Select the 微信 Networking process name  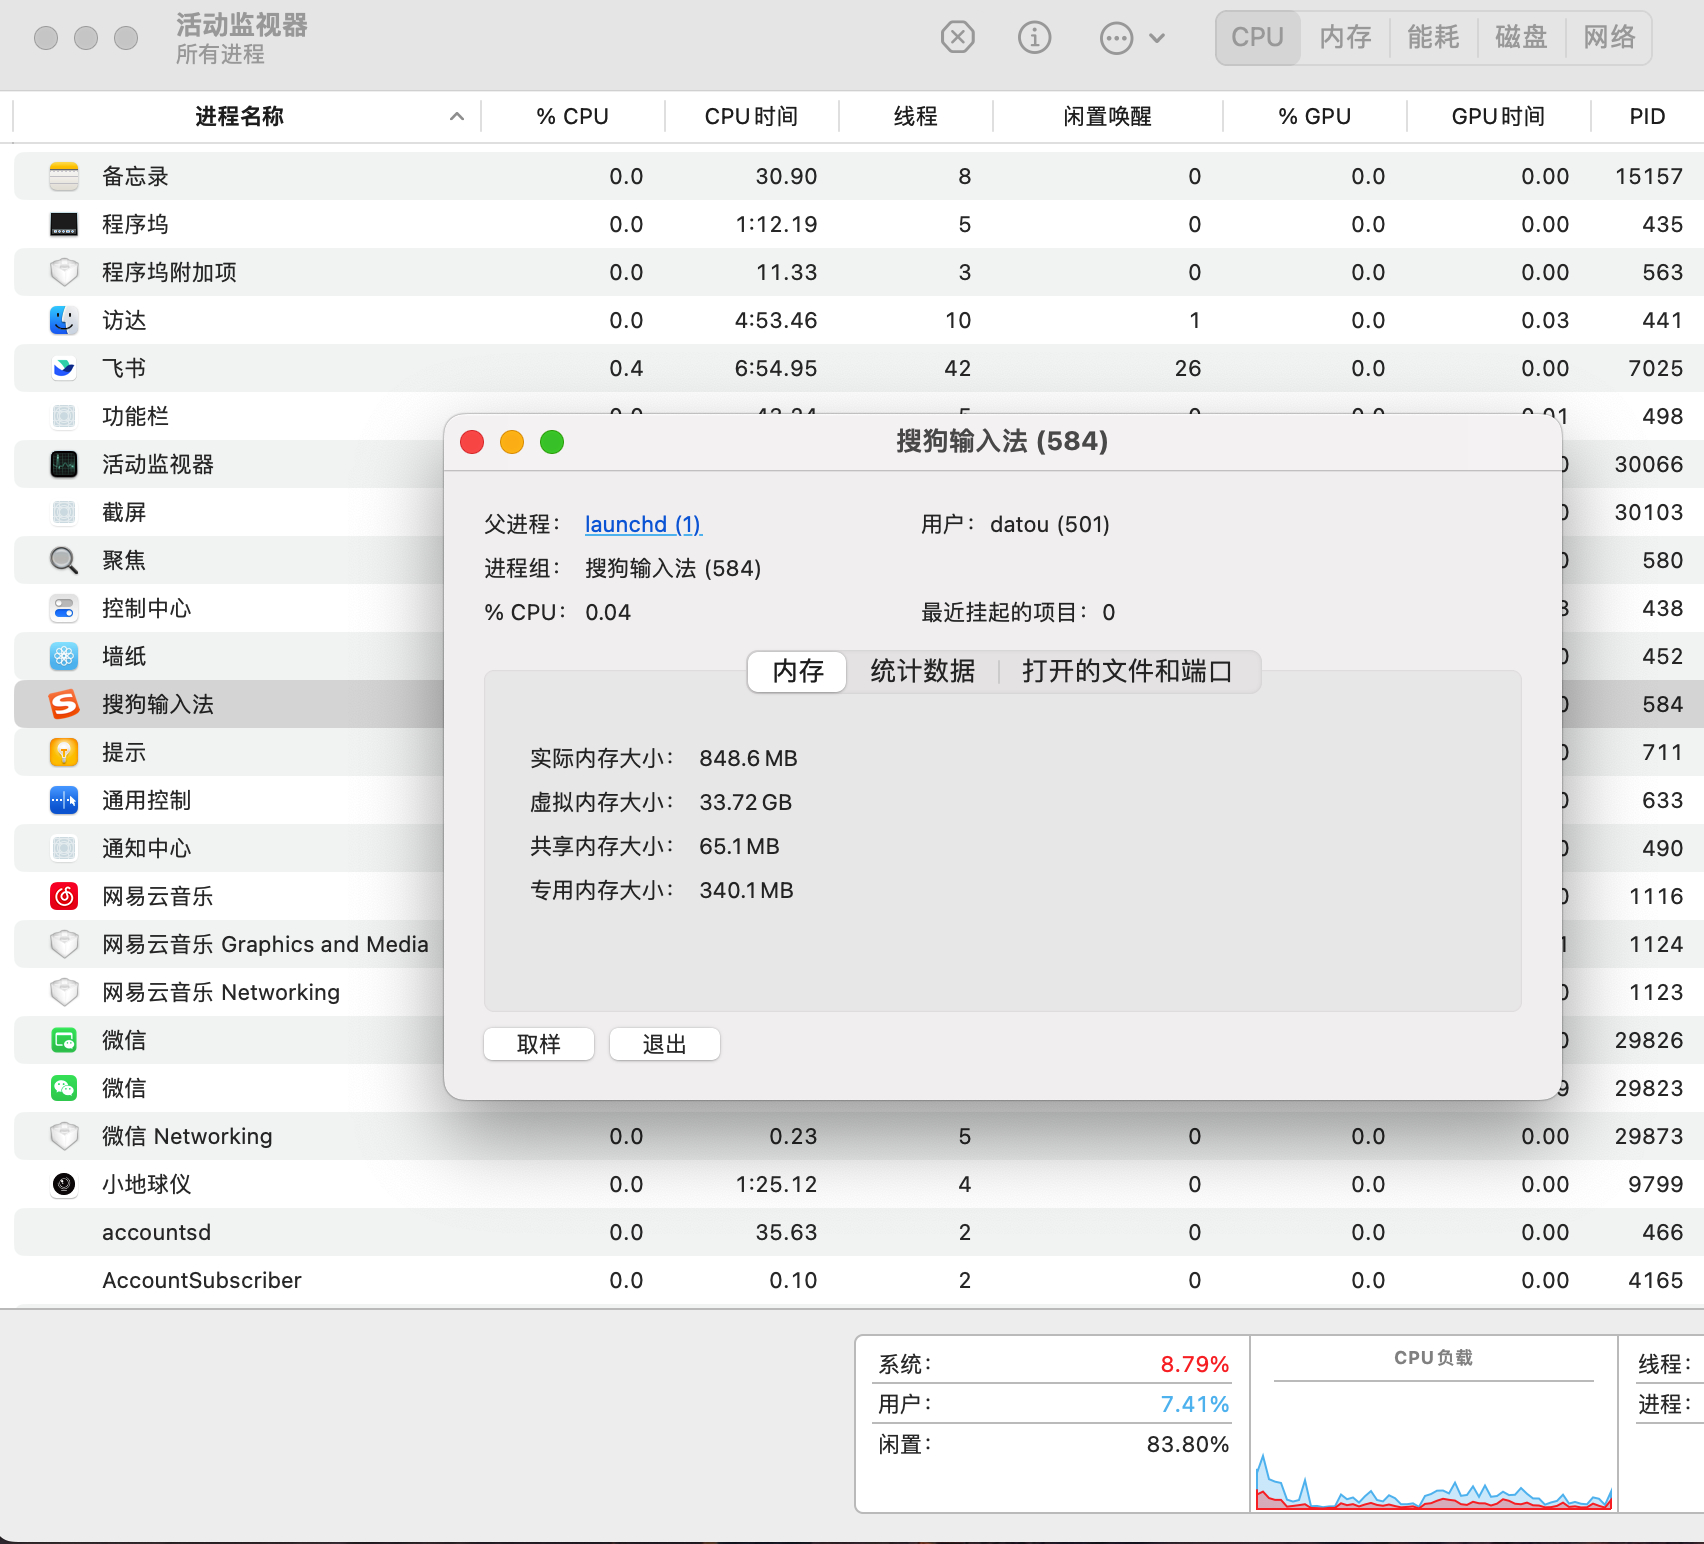click(187, 1136)
